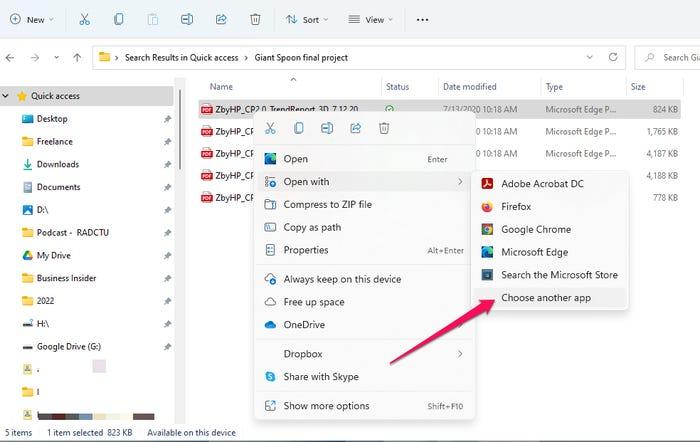Go up one folder level arrow
This screenshot has height=442, width=700.
tap(77, 58)
